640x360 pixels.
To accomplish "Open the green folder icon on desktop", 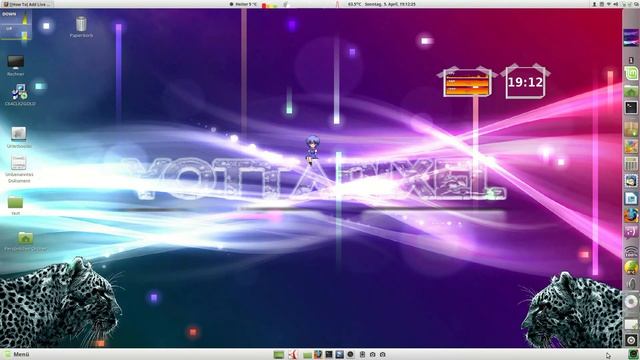I will point(16,204).
